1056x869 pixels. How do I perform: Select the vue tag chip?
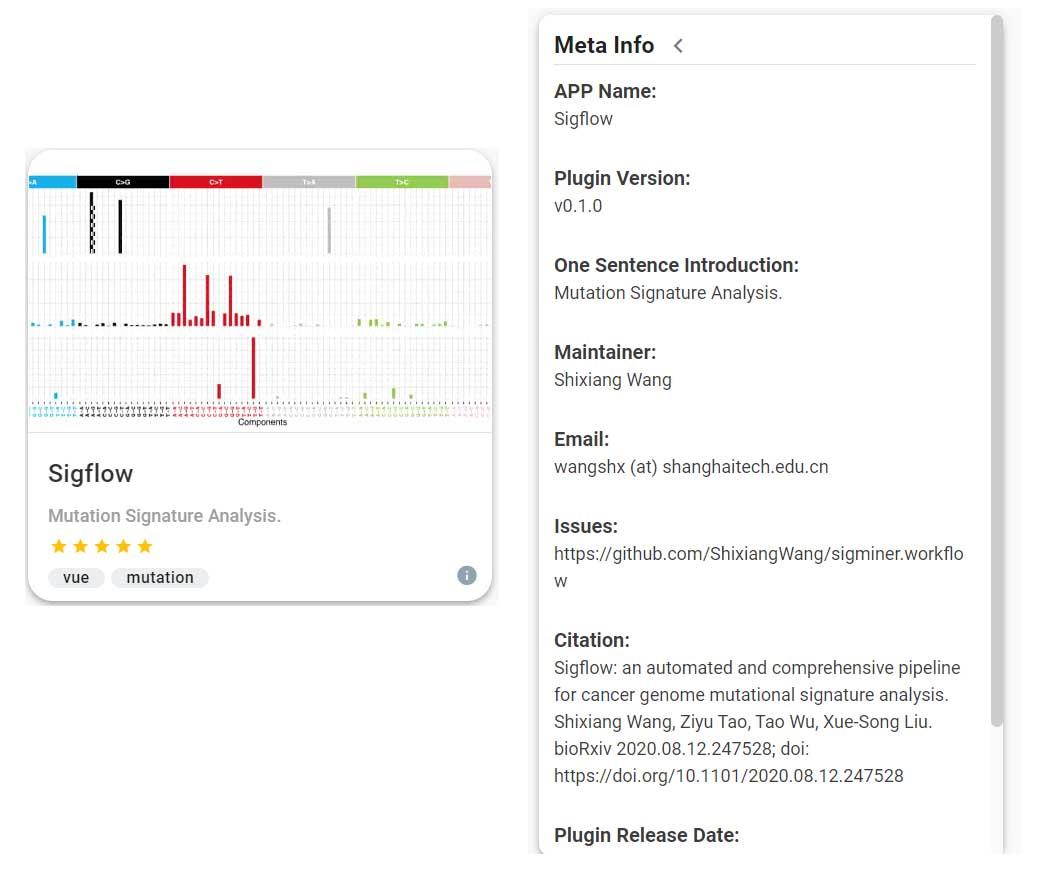pyautogui.click(x=76, y=578)
